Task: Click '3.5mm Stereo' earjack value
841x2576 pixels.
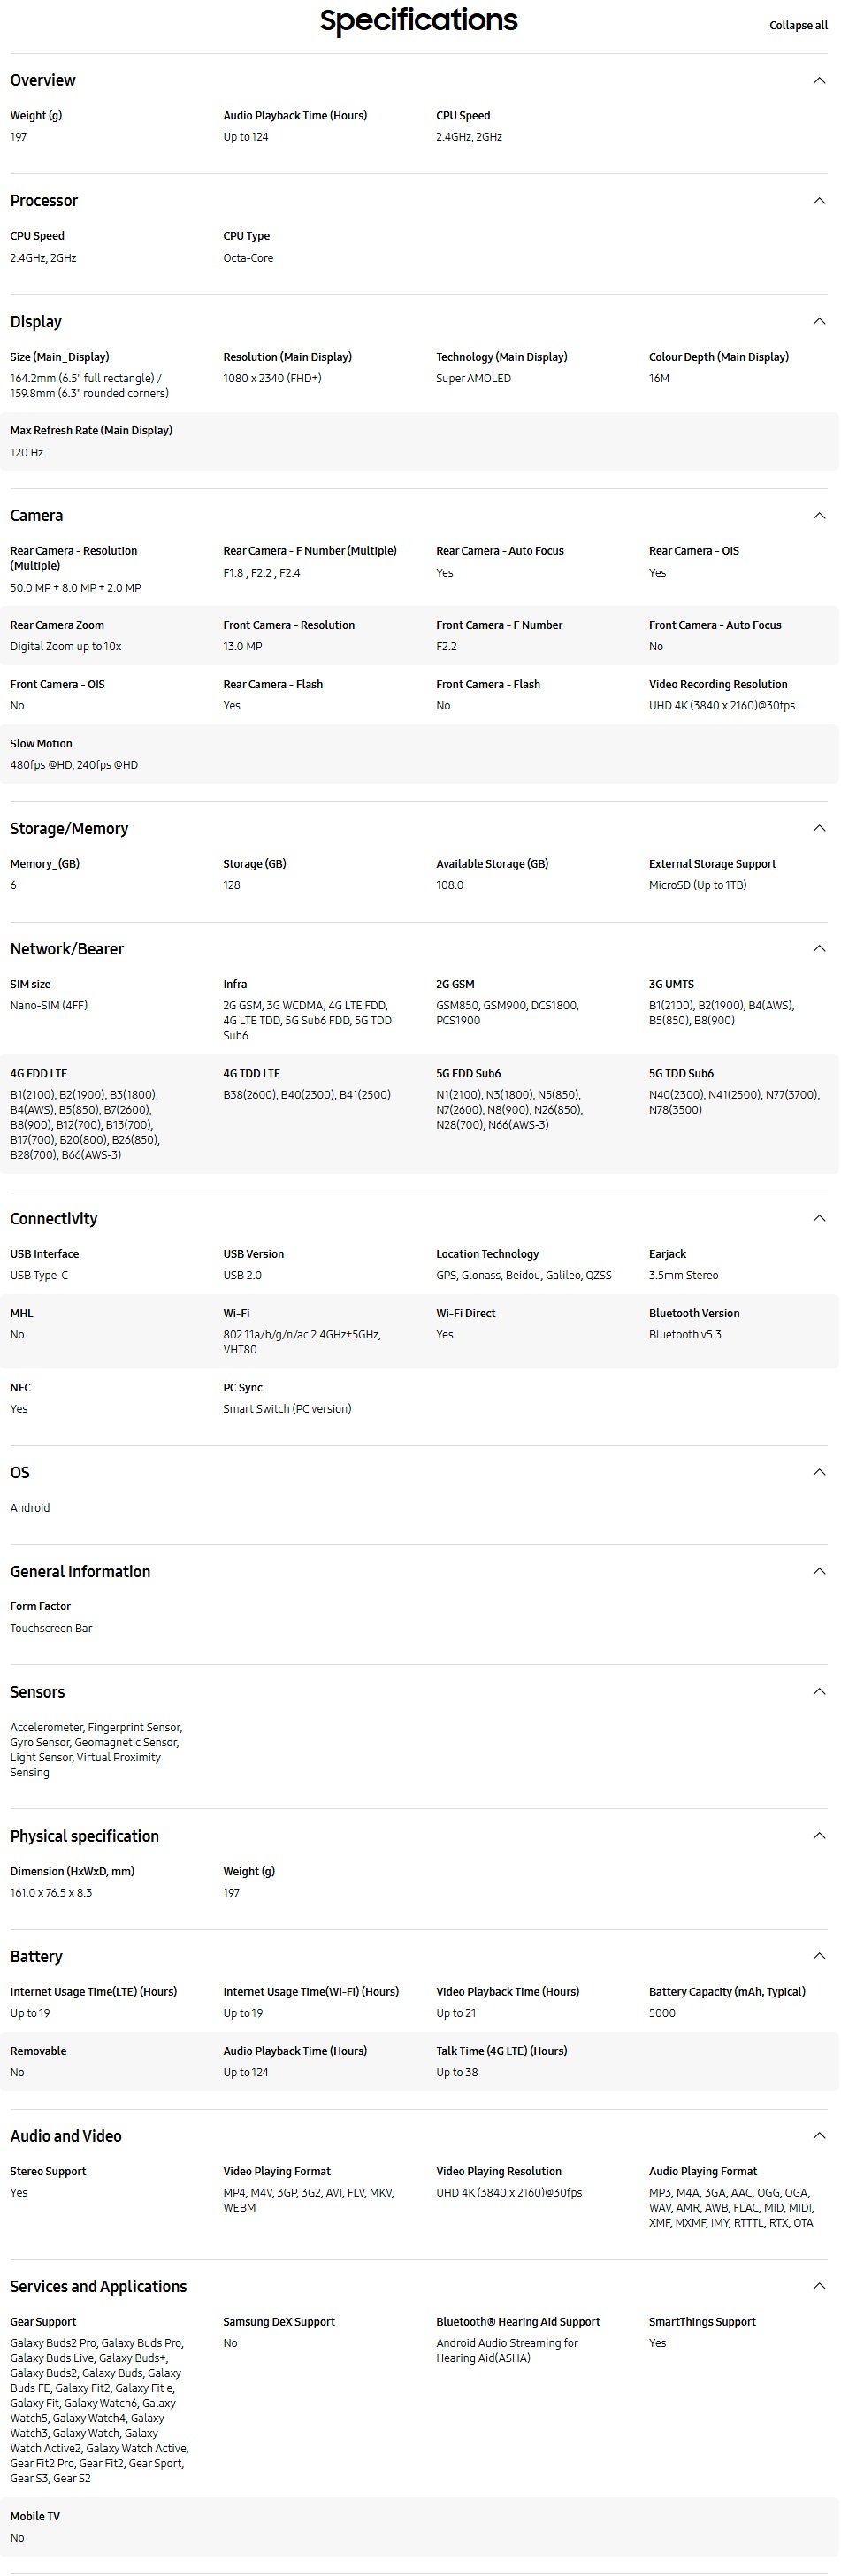Action: [684, 1276]
